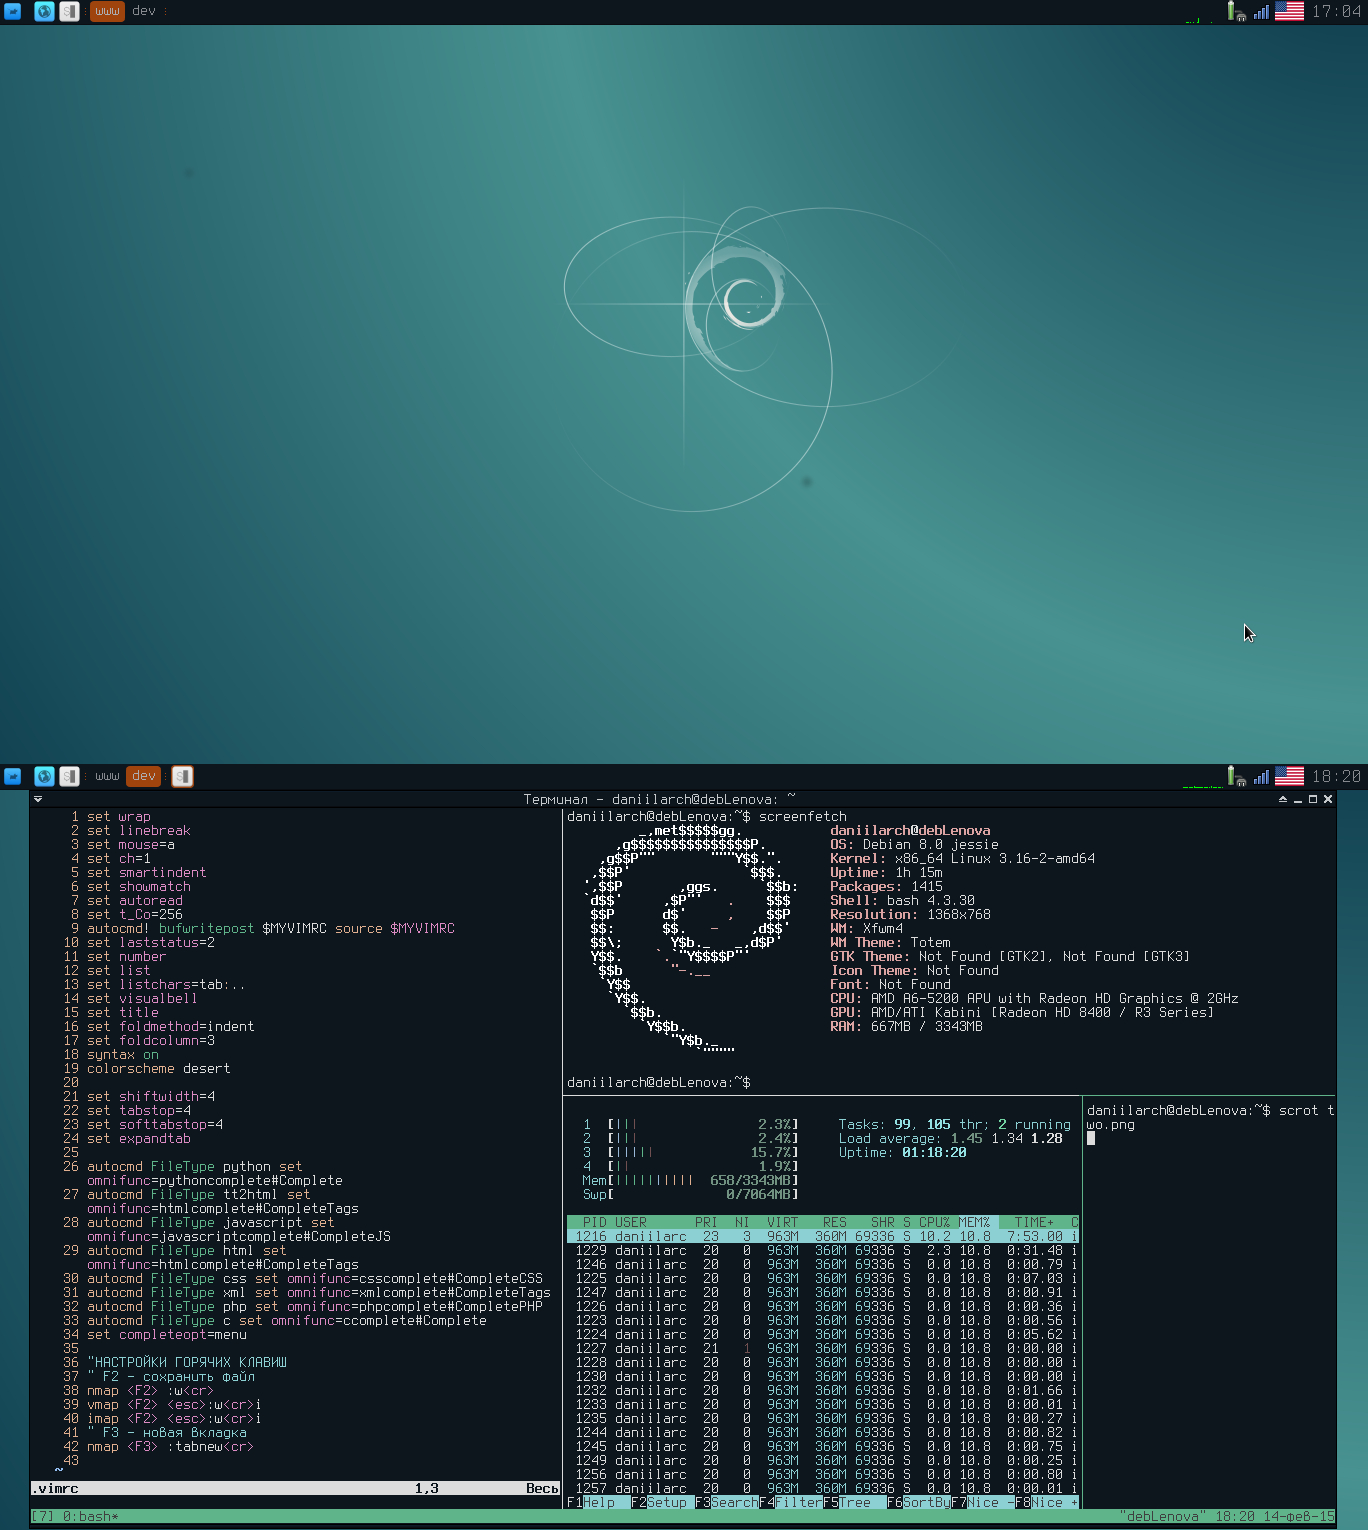Sort htop by the MEM% column header

point(975,1222)
